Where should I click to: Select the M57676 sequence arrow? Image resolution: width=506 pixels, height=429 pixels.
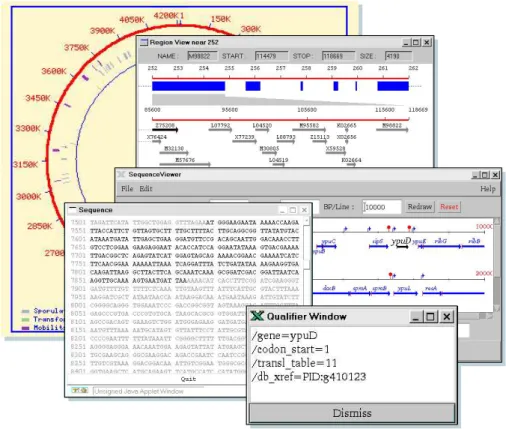tap(185, 164)
